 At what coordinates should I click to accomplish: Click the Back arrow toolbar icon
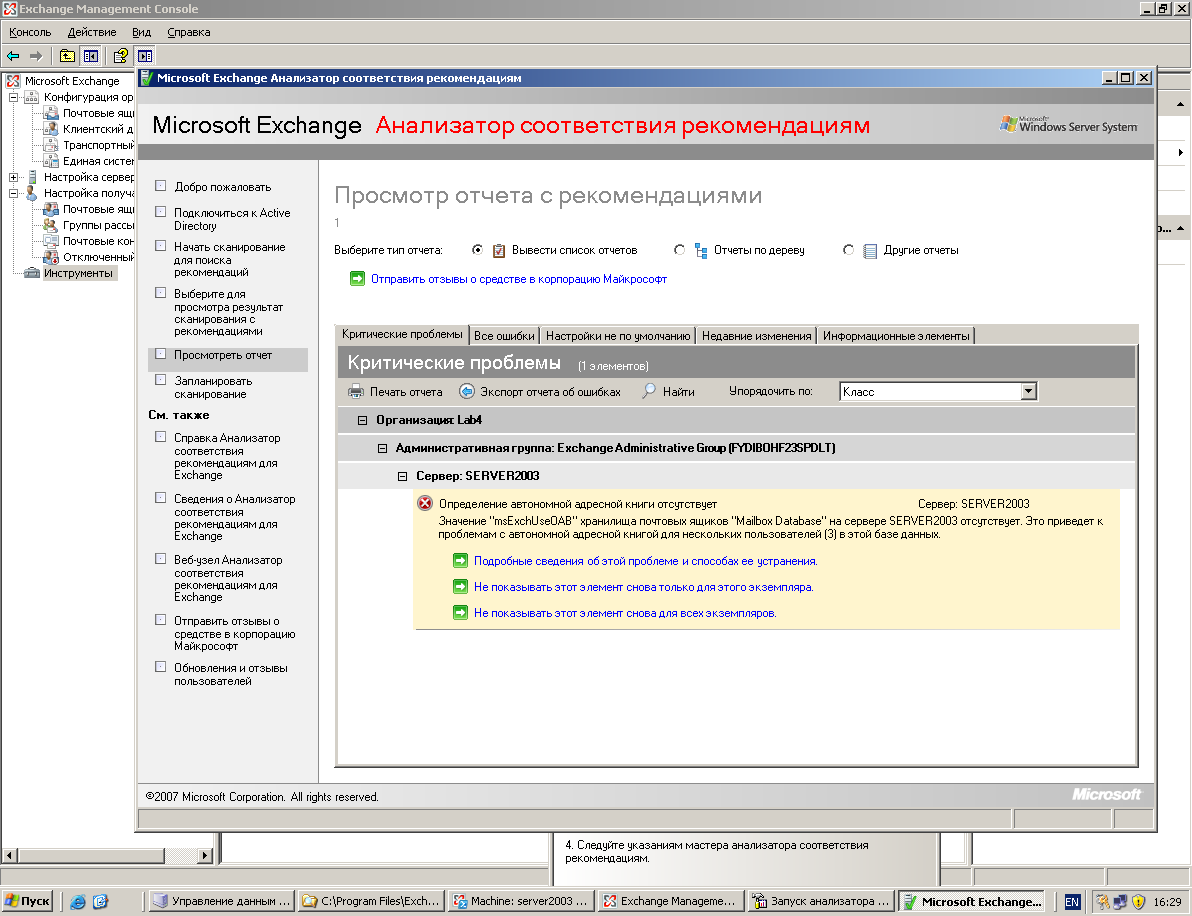(x=13, y=55)
